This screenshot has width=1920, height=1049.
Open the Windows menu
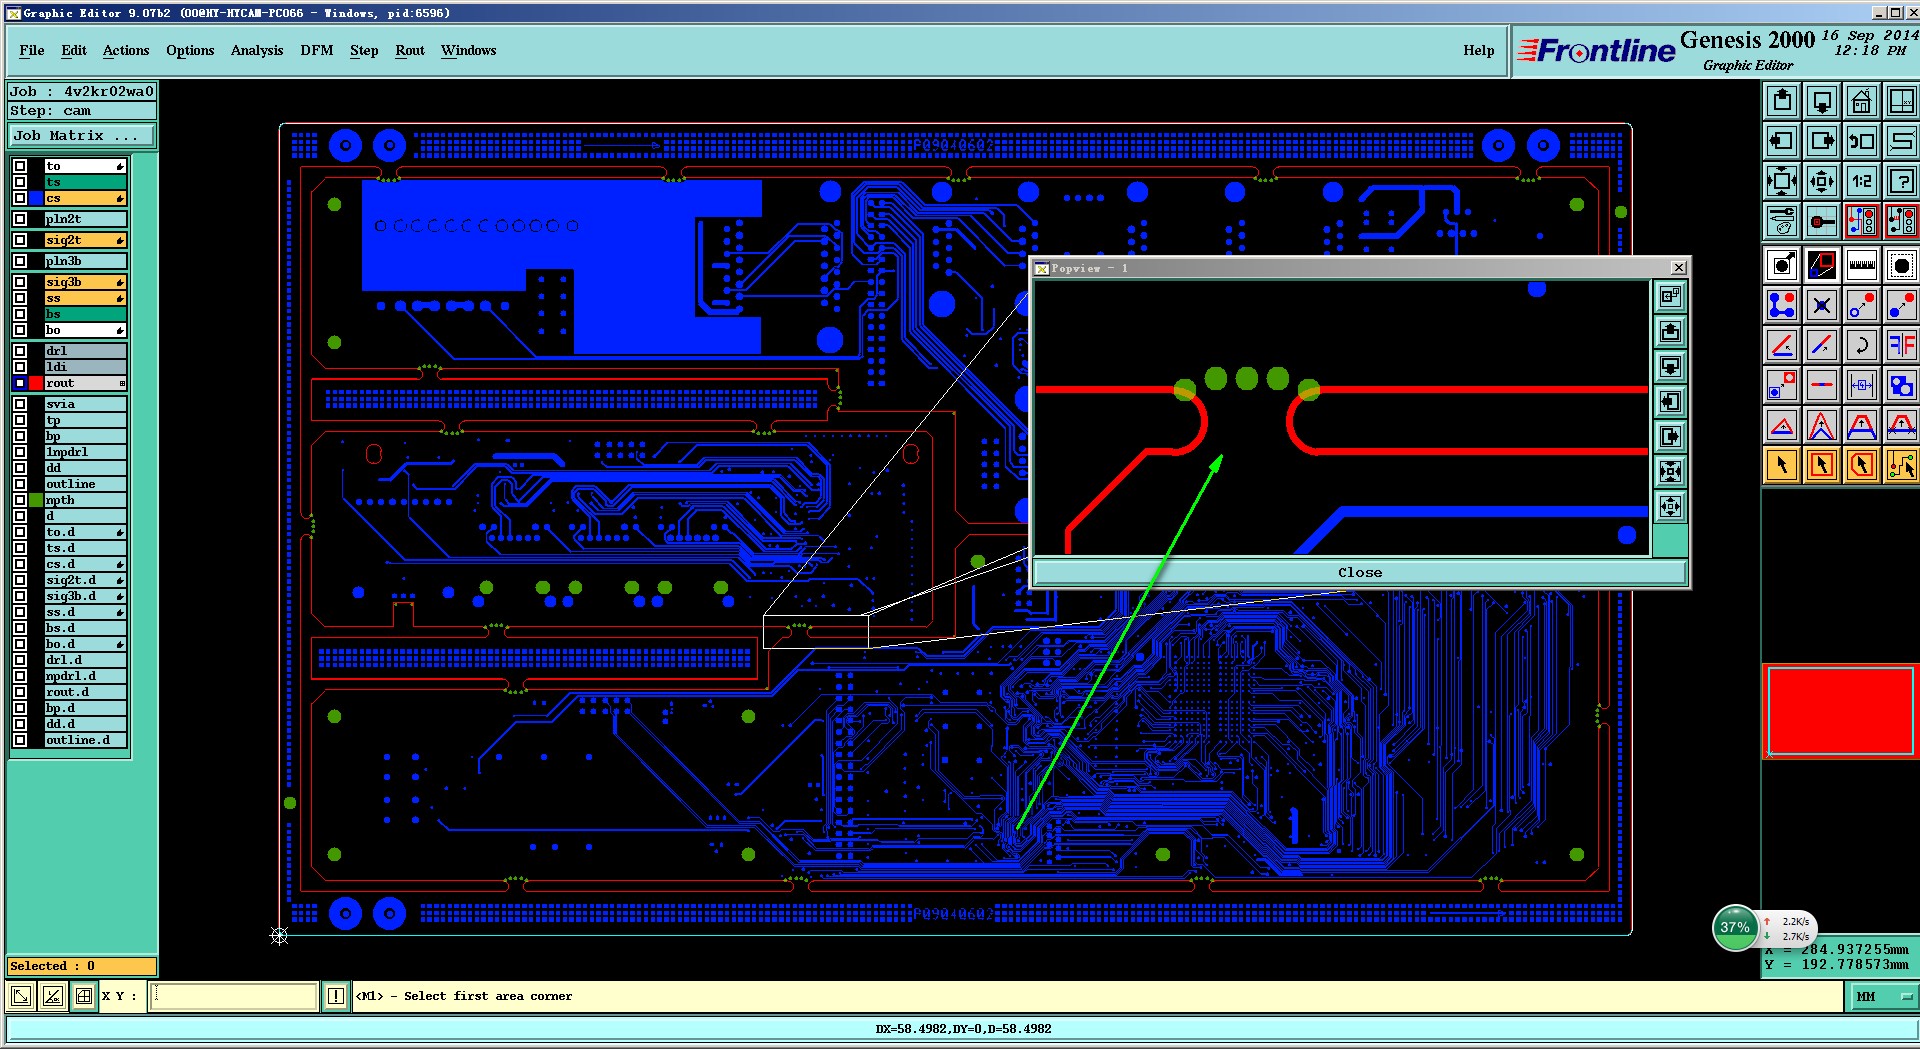click(x=469, y=50)
